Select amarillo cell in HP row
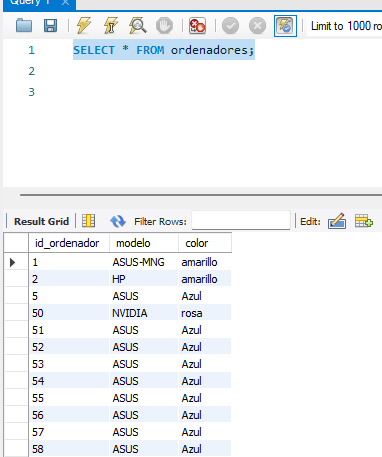The height and width of the screenshot is (457, 382). click(205, 279)
